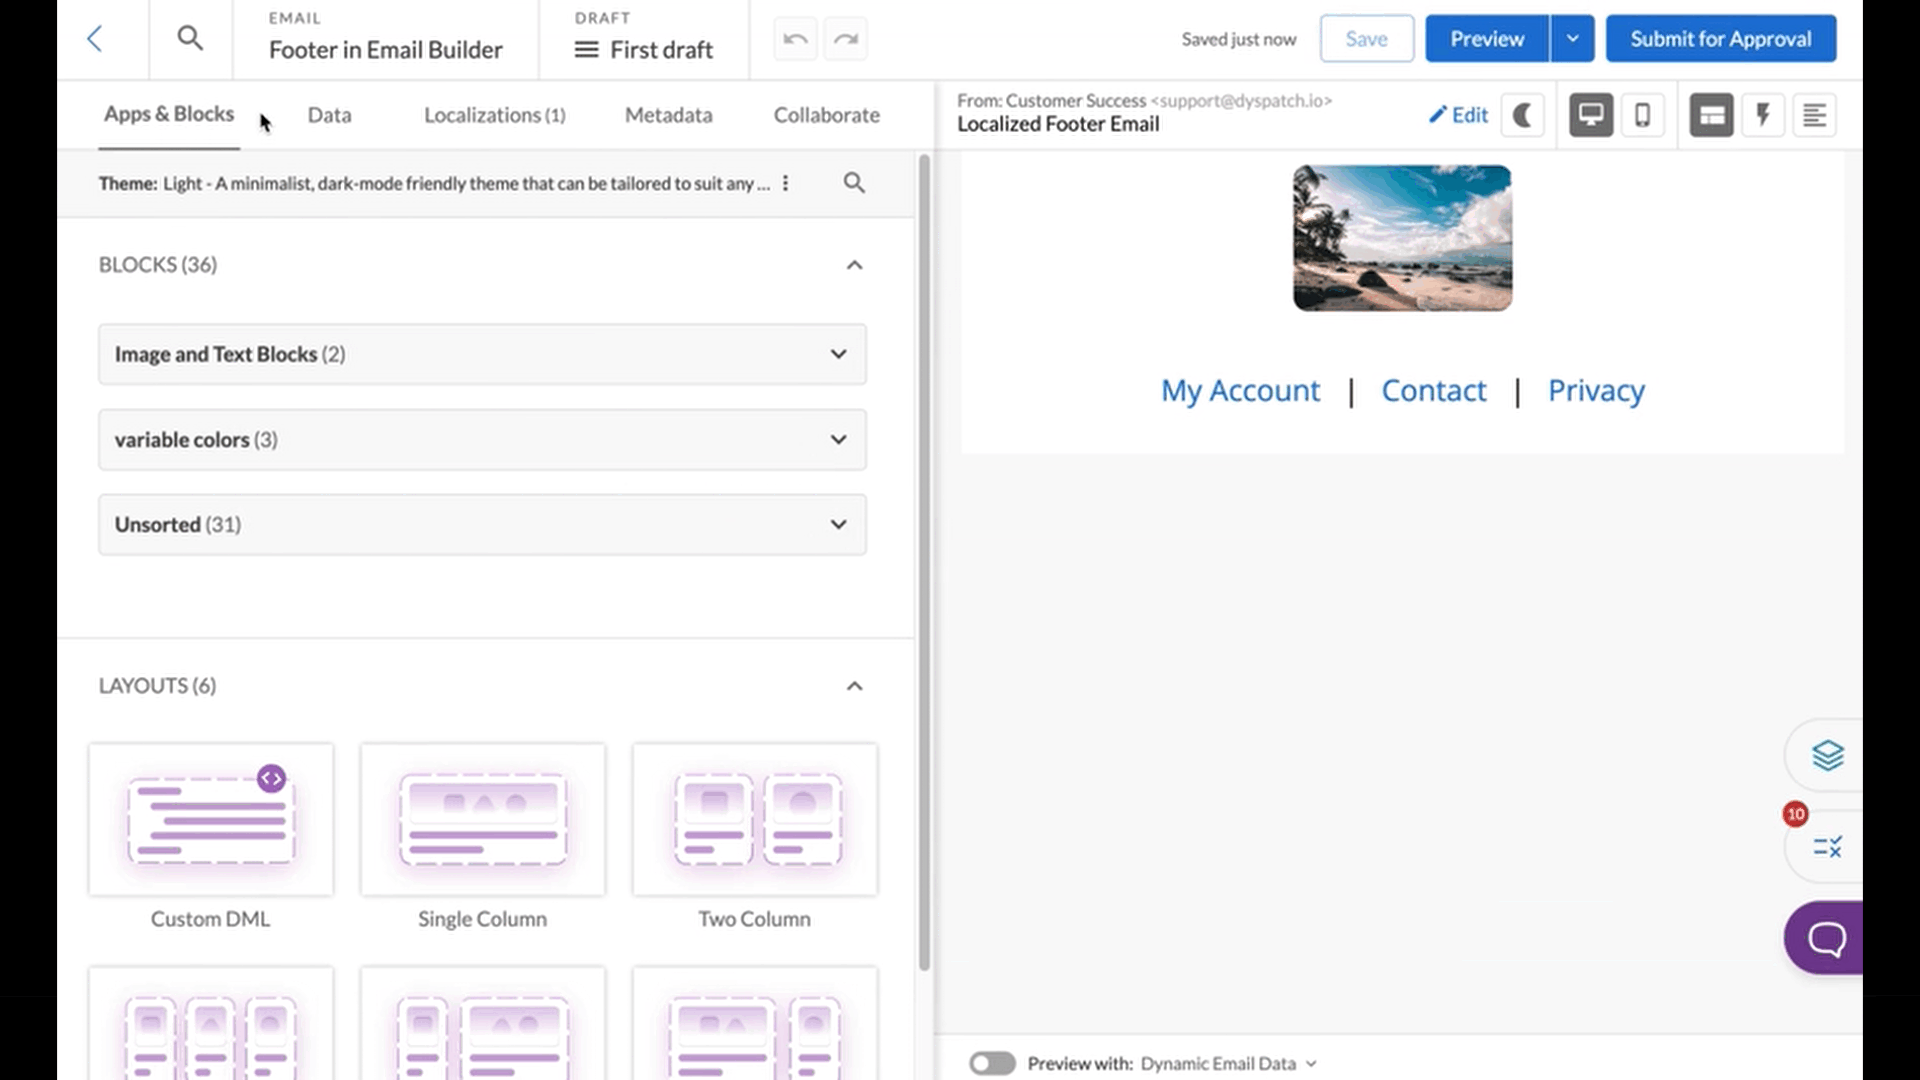Viewport: 1920px width, 1080px height.
Task: Click the layers stack icon
Action: click(x=1828, y=754)
